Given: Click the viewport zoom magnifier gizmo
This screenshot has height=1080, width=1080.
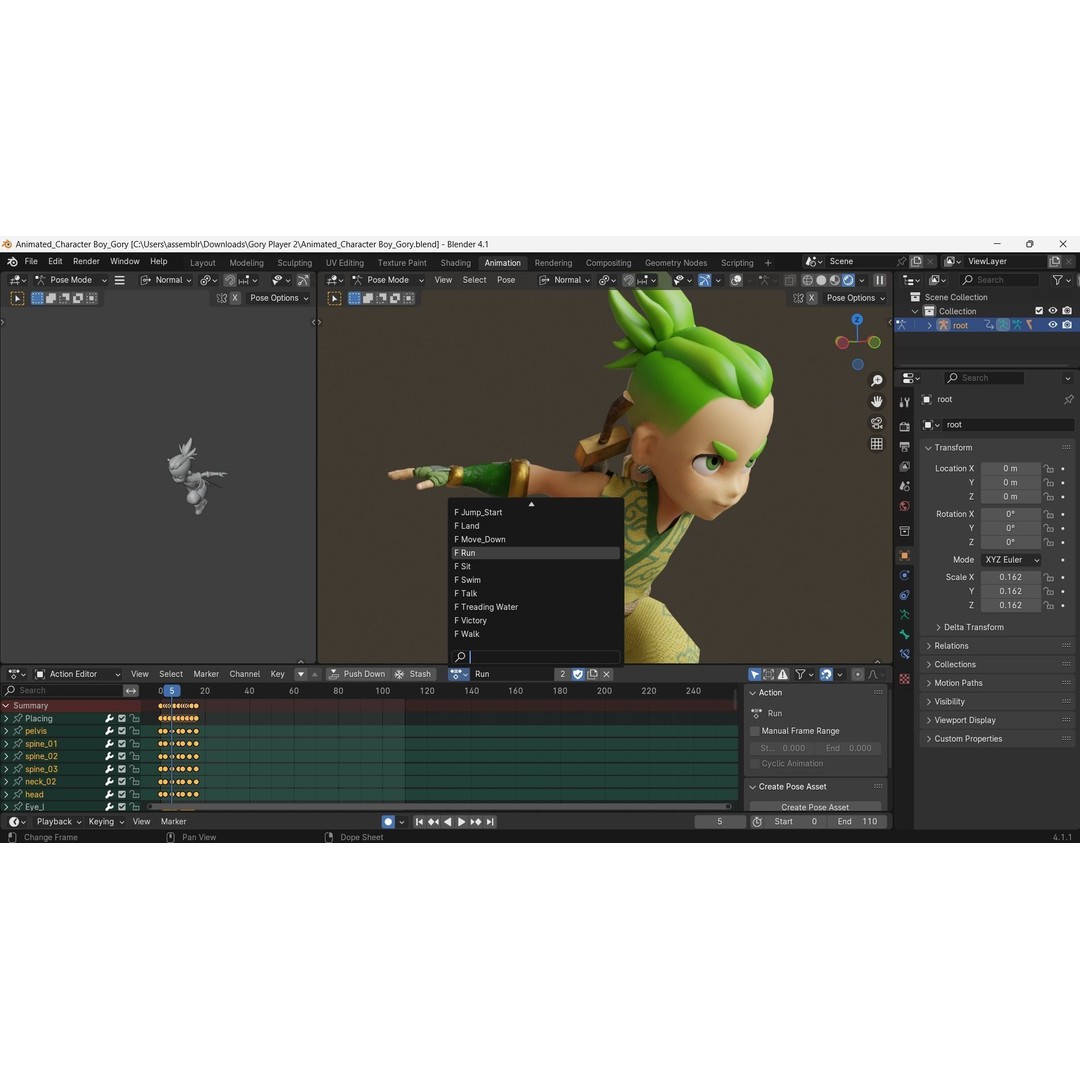Looking at the screenshot, I should (876, 380).
